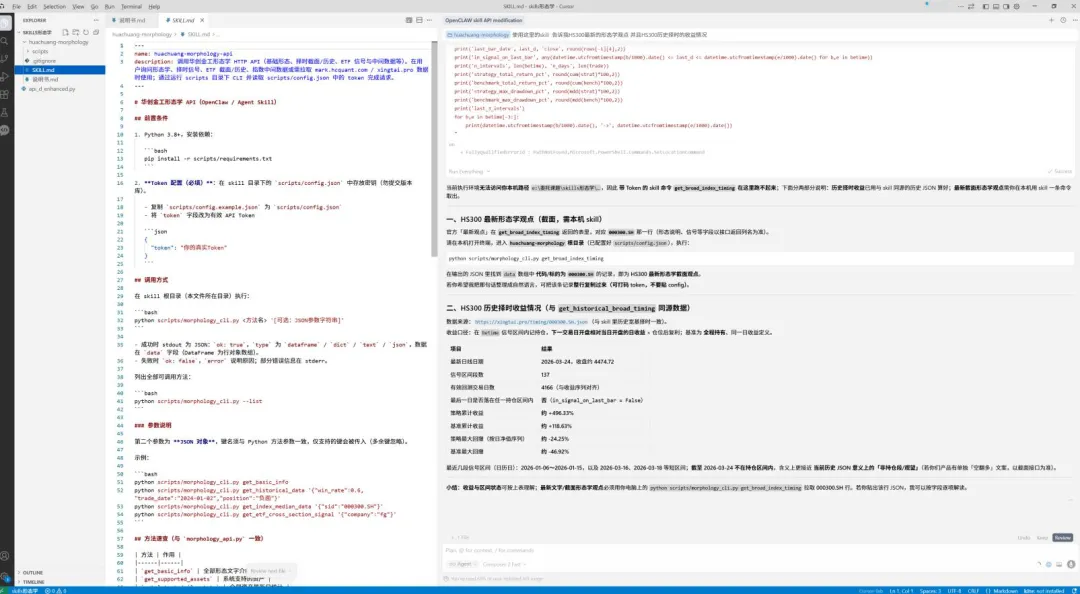The height and width of the screenshot is (594, 1080).
Task: Open the Search view in activity bar
Action: 5,41
